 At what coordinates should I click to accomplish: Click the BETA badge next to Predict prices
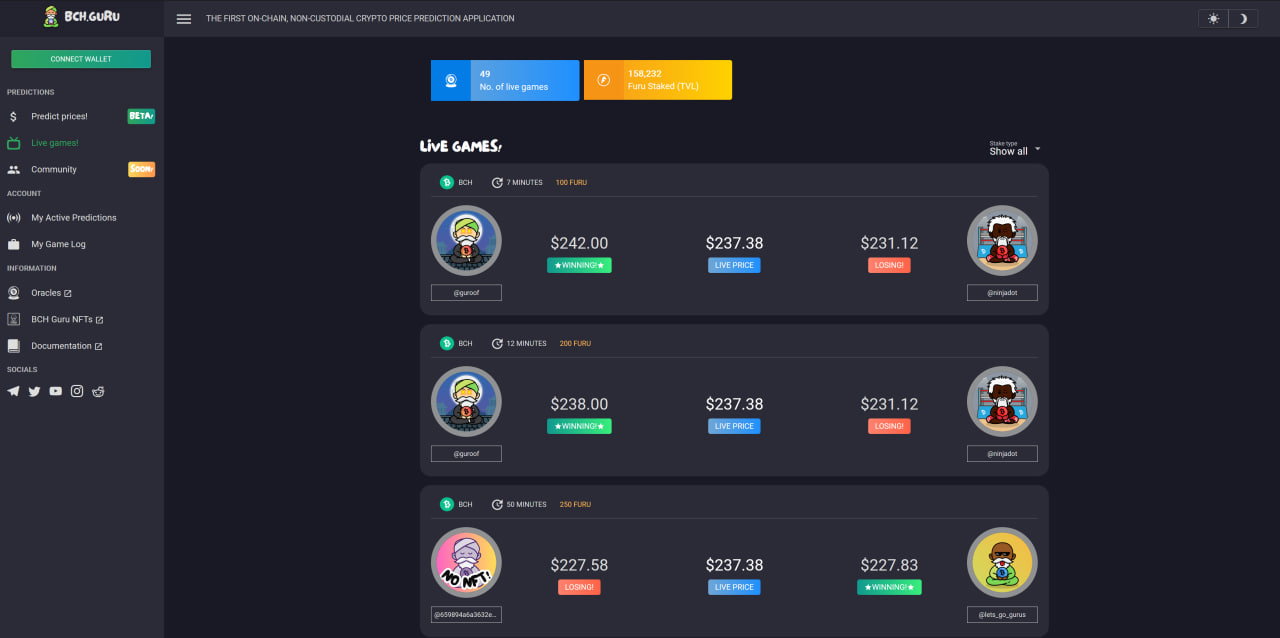(141, 116)
